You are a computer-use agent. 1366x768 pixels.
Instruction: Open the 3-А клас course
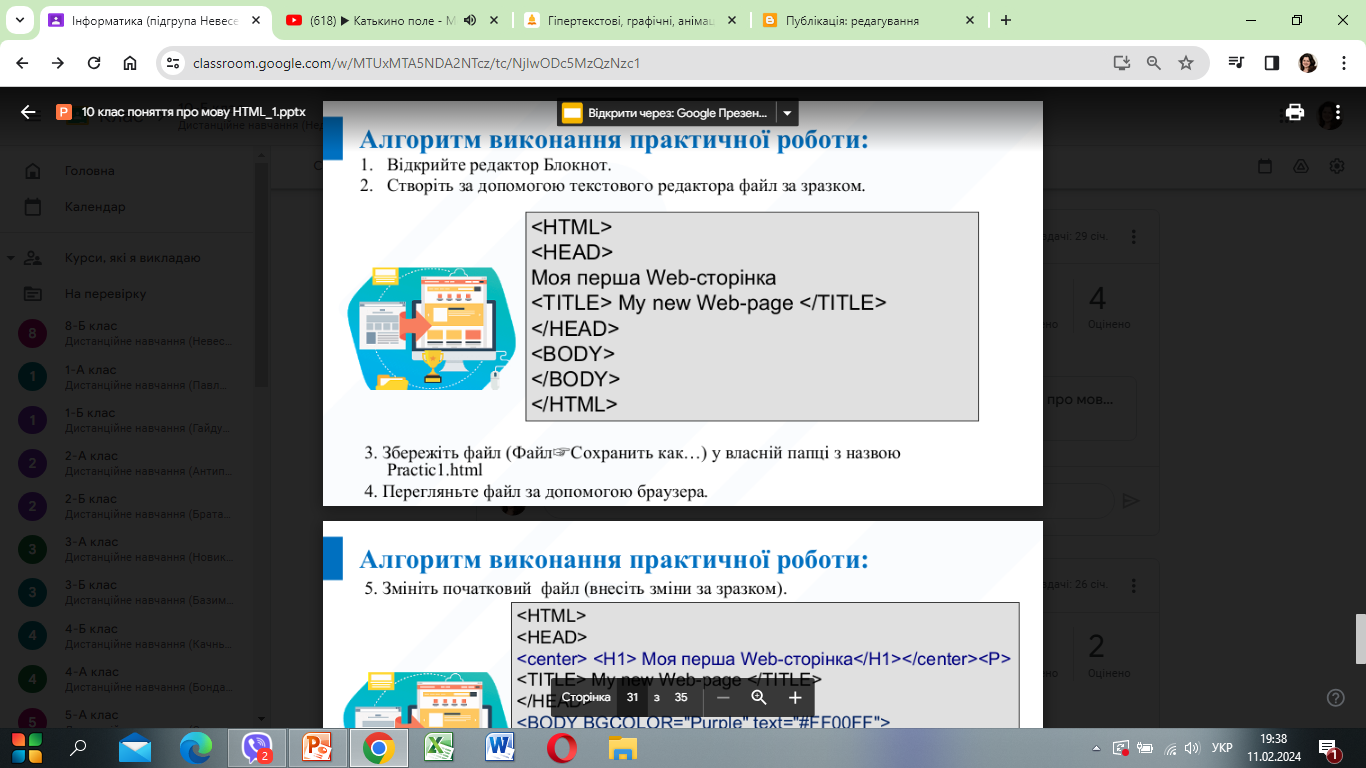[x=130, y=549]
